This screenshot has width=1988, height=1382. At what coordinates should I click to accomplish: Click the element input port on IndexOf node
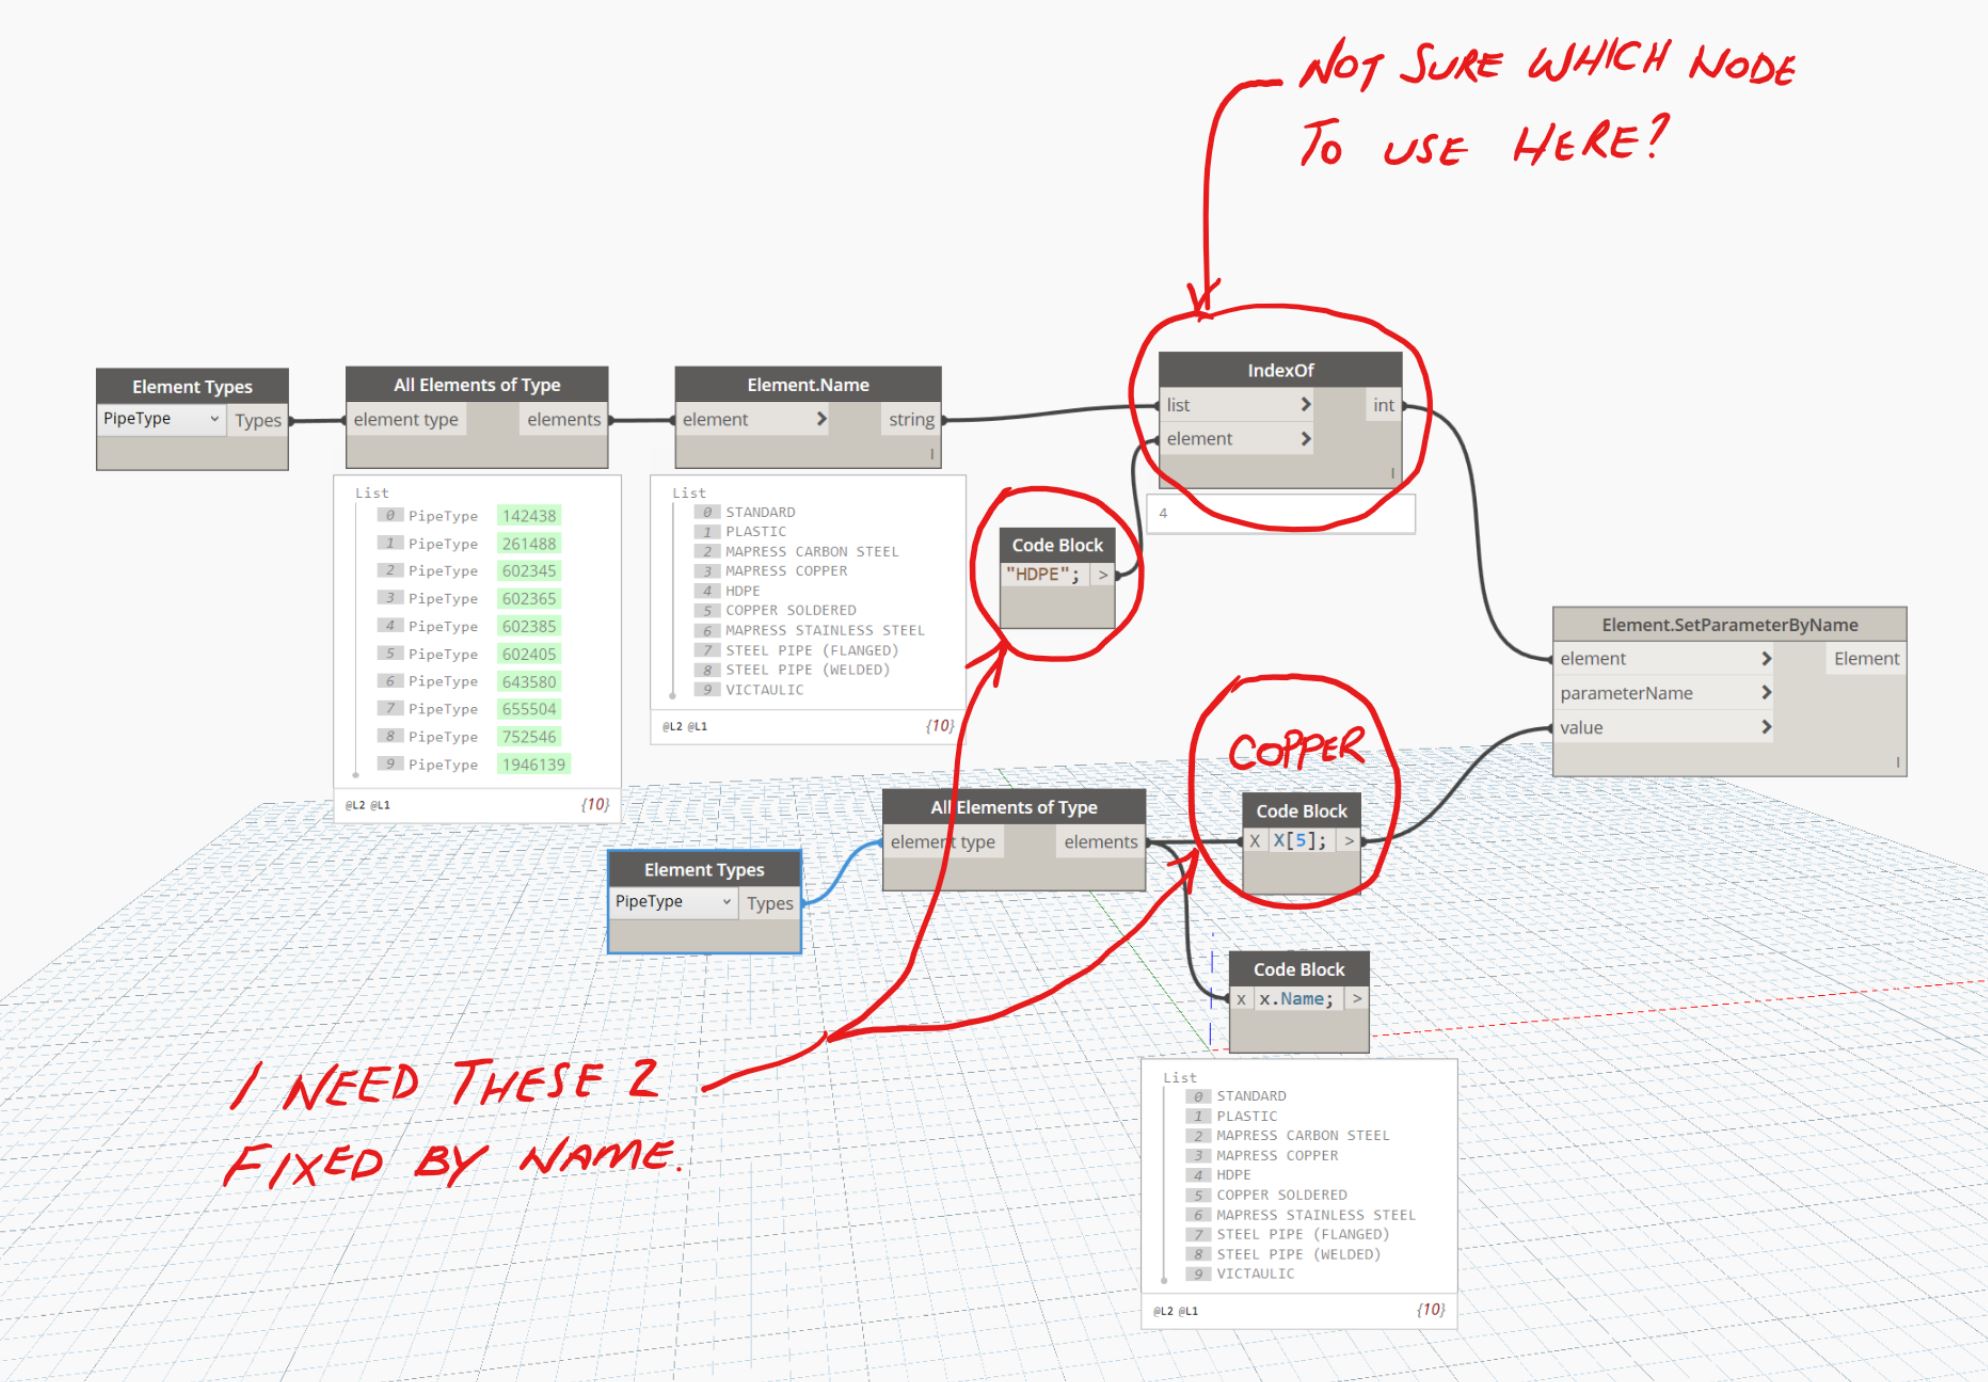pyautogui.click(x=1199, y=438)
